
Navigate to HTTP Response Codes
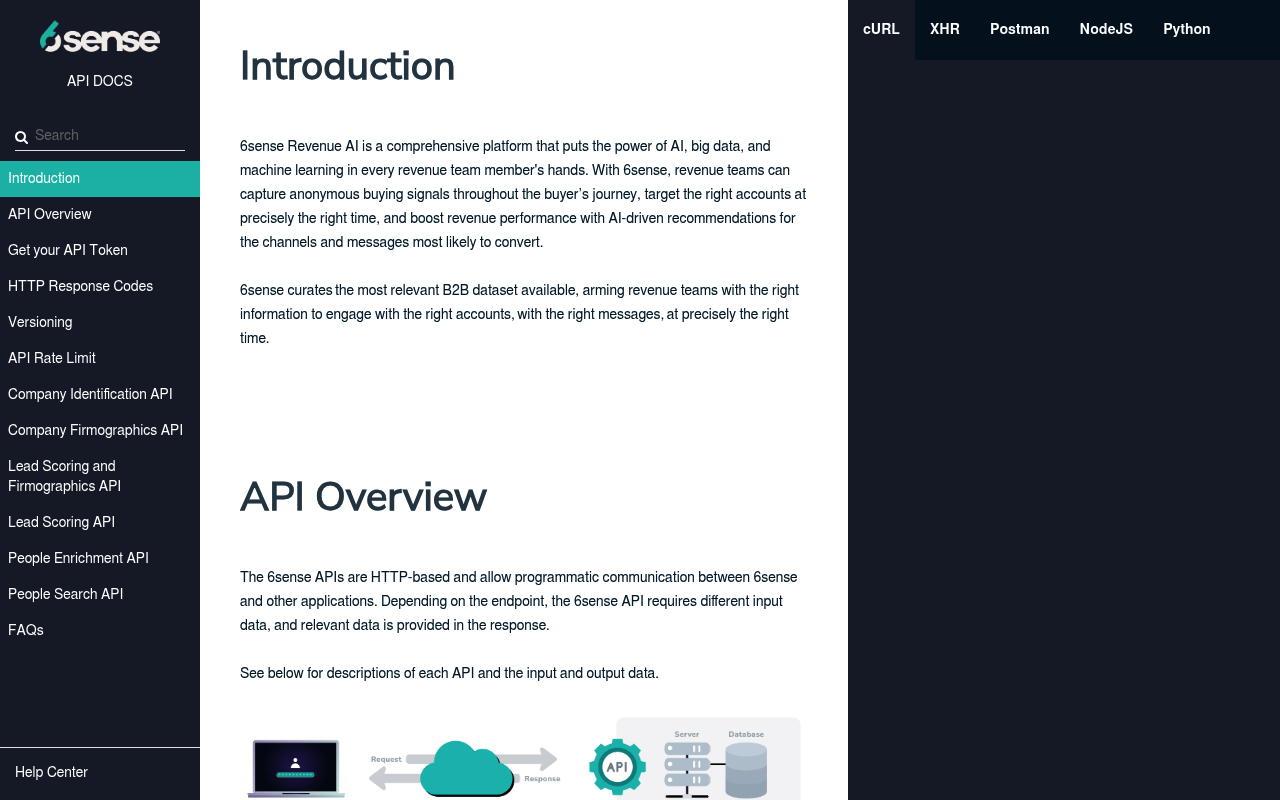100,287
